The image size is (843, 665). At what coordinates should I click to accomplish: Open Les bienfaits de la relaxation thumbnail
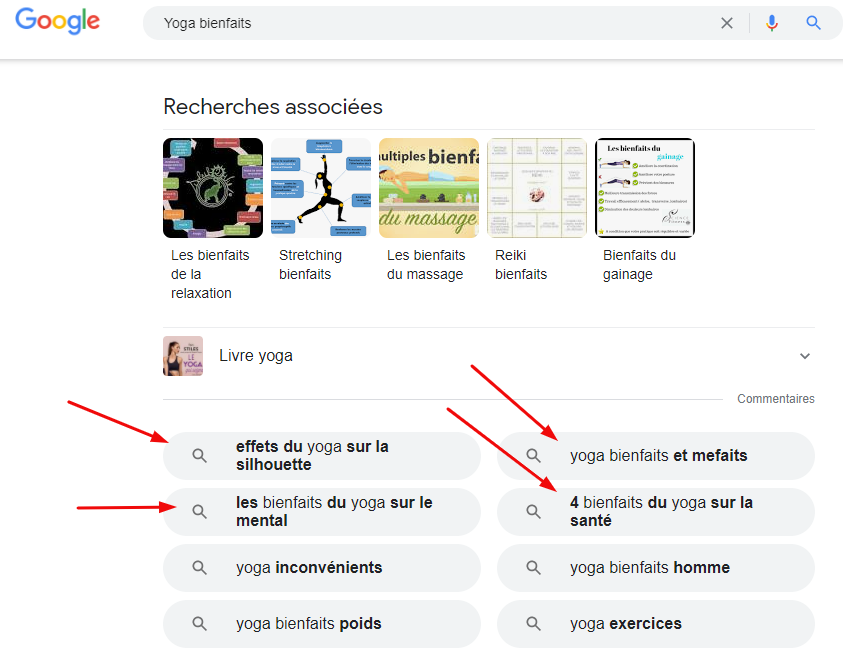click(213, 188)
